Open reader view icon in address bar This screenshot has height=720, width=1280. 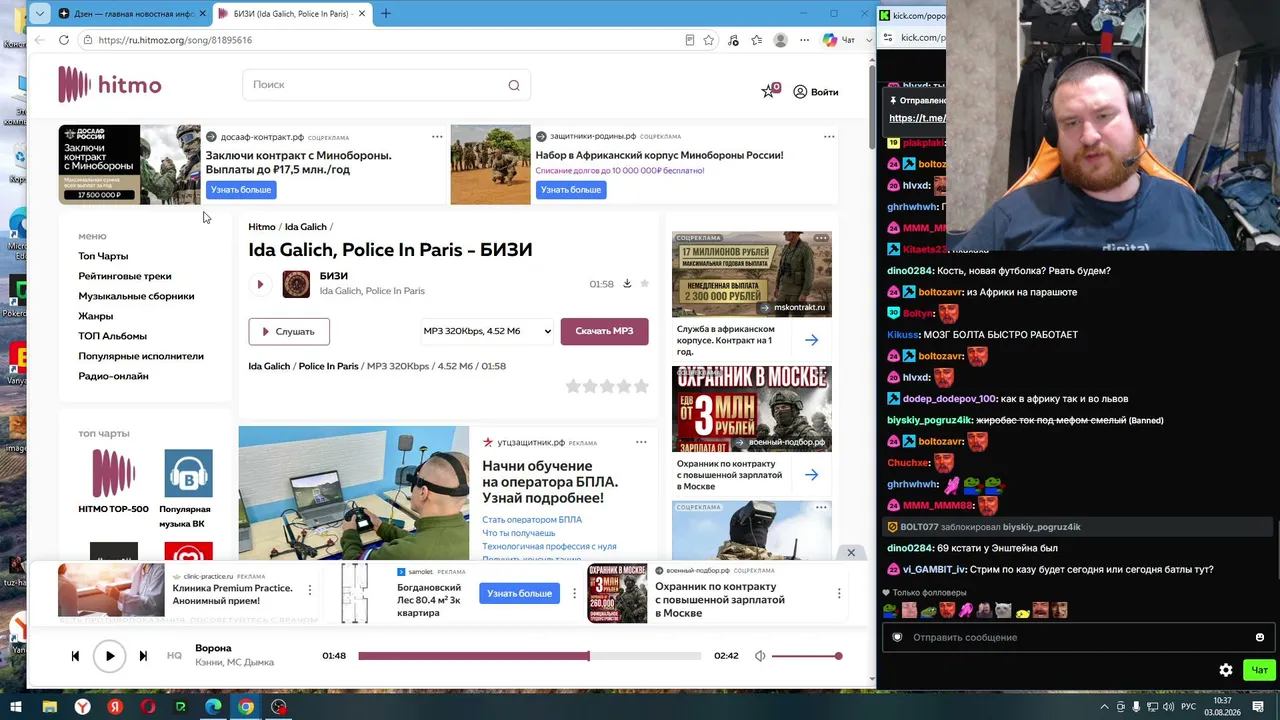click(690, 40)
